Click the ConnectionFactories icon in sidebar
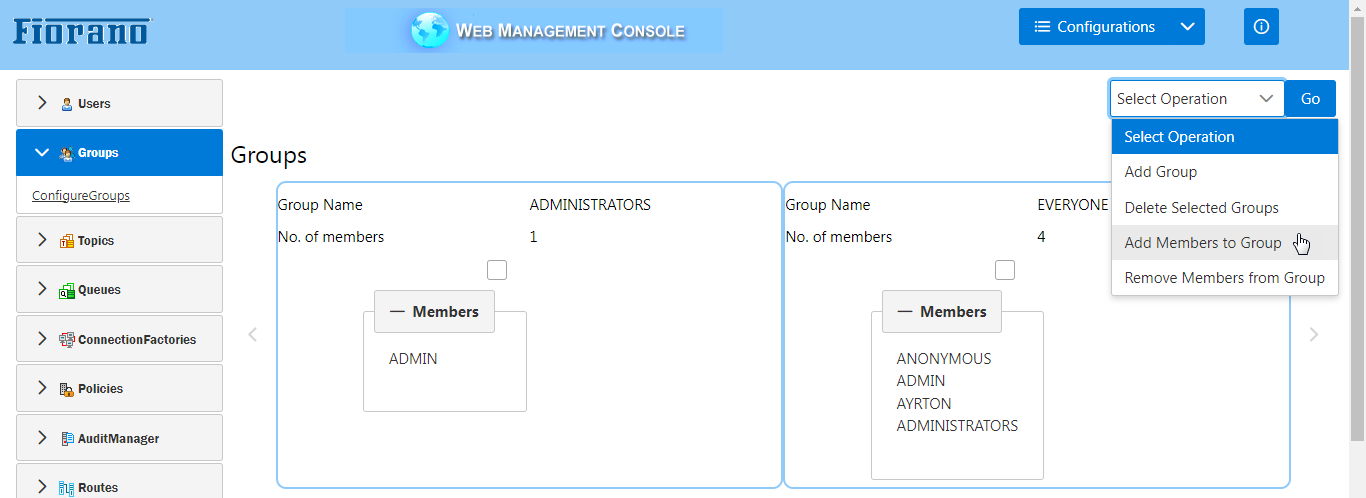Viewport: 1366px width, 498px height. [67, 340]
